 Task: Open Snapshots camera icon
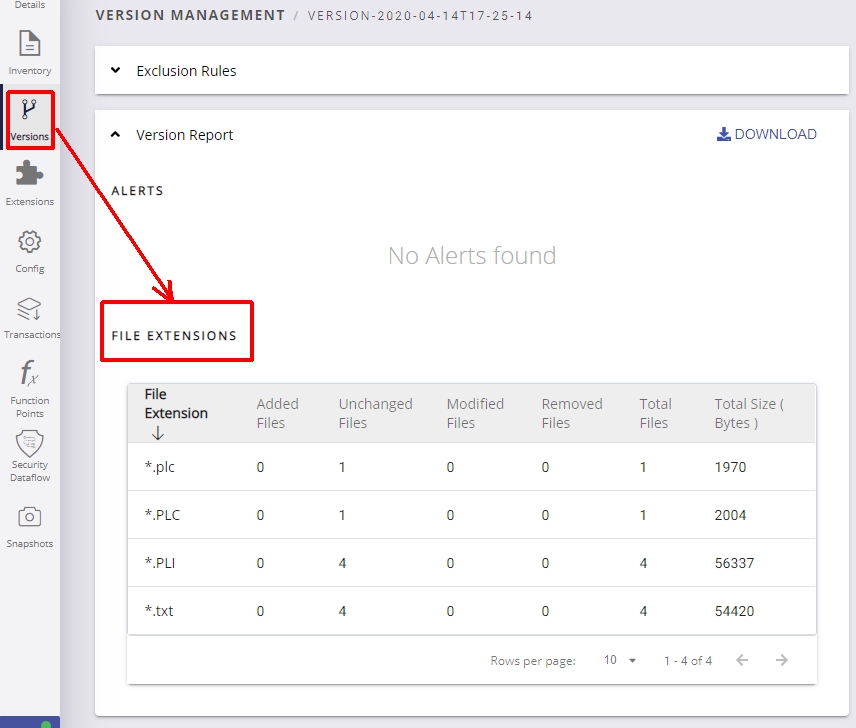30,517
